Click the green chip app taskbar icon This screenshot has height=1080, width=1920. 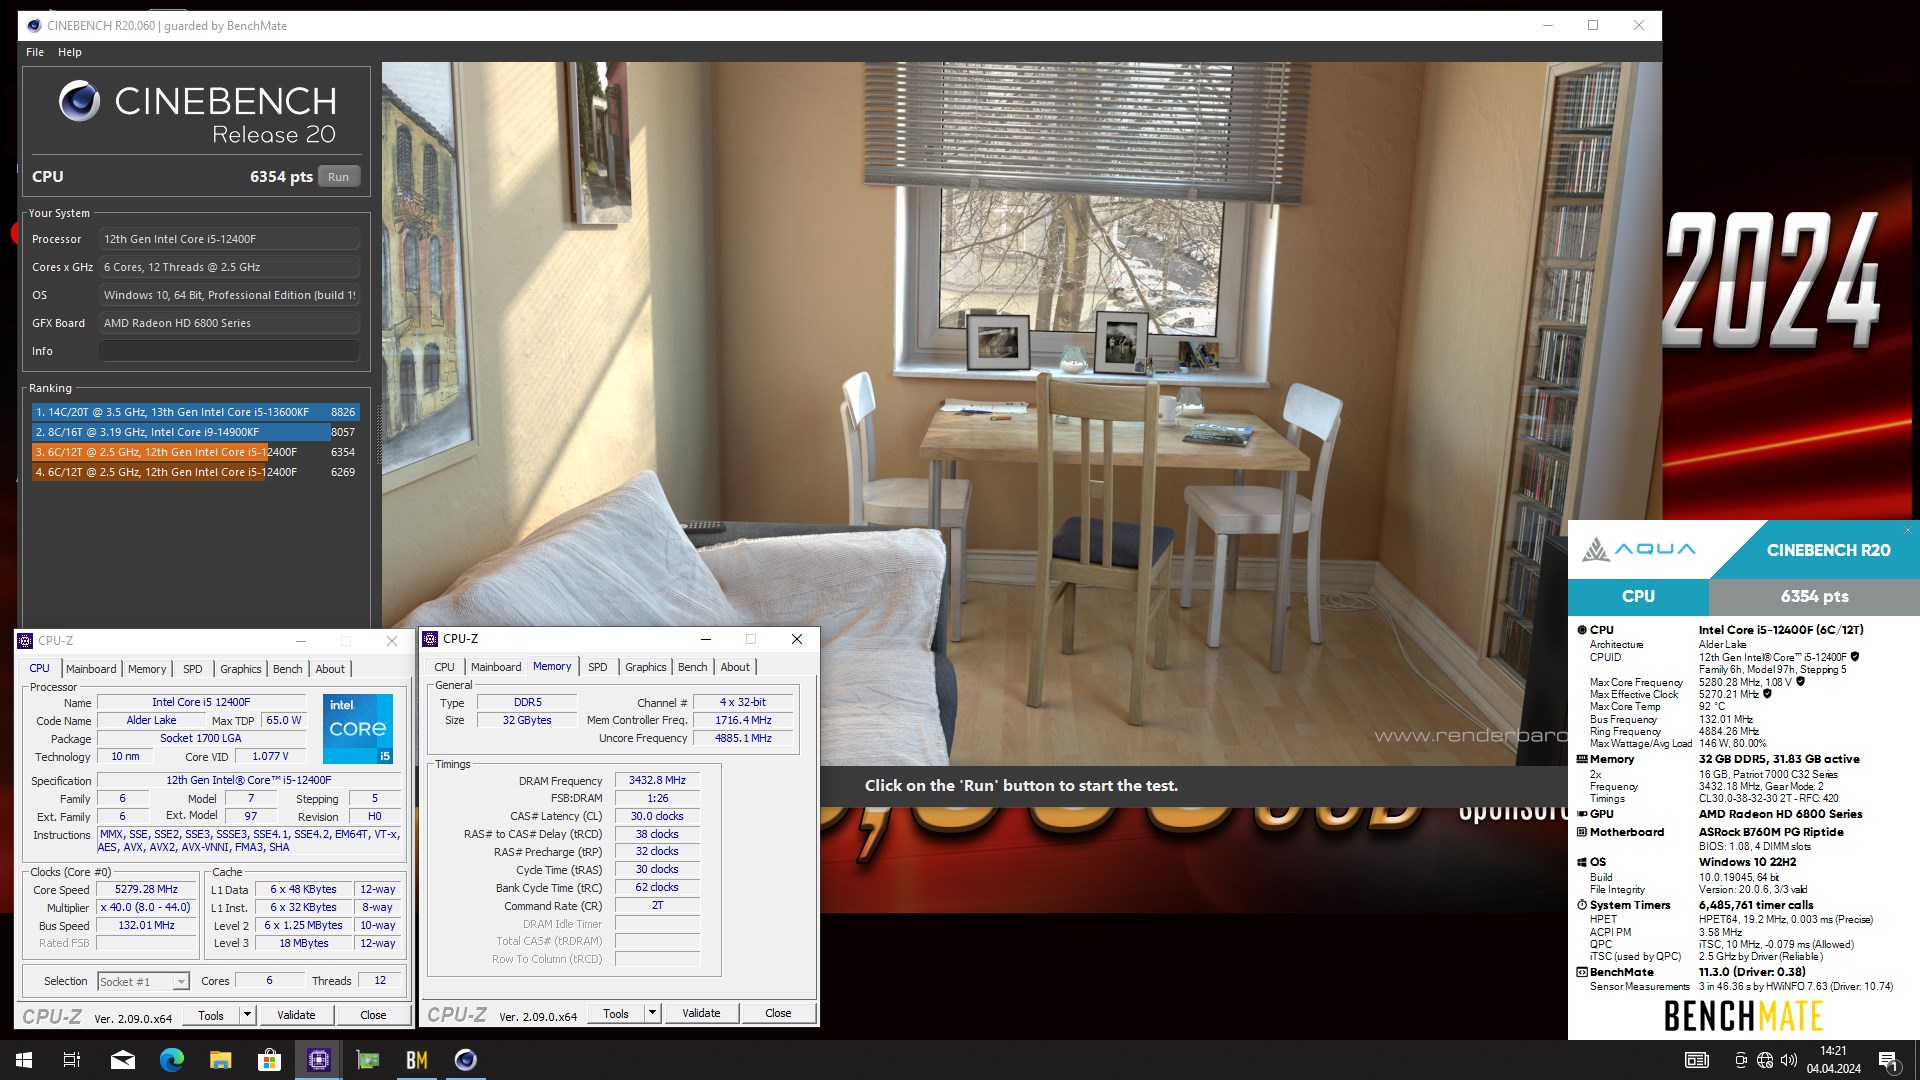tap(368, 1060)
